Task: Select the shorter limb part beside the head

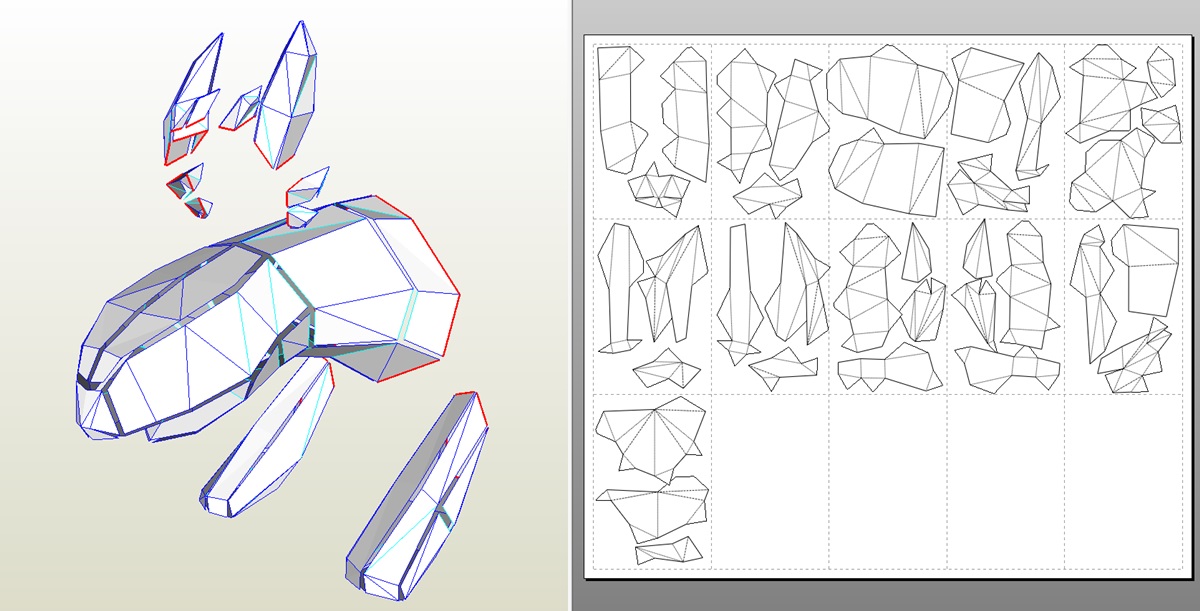Action: (x=268, y=440)
